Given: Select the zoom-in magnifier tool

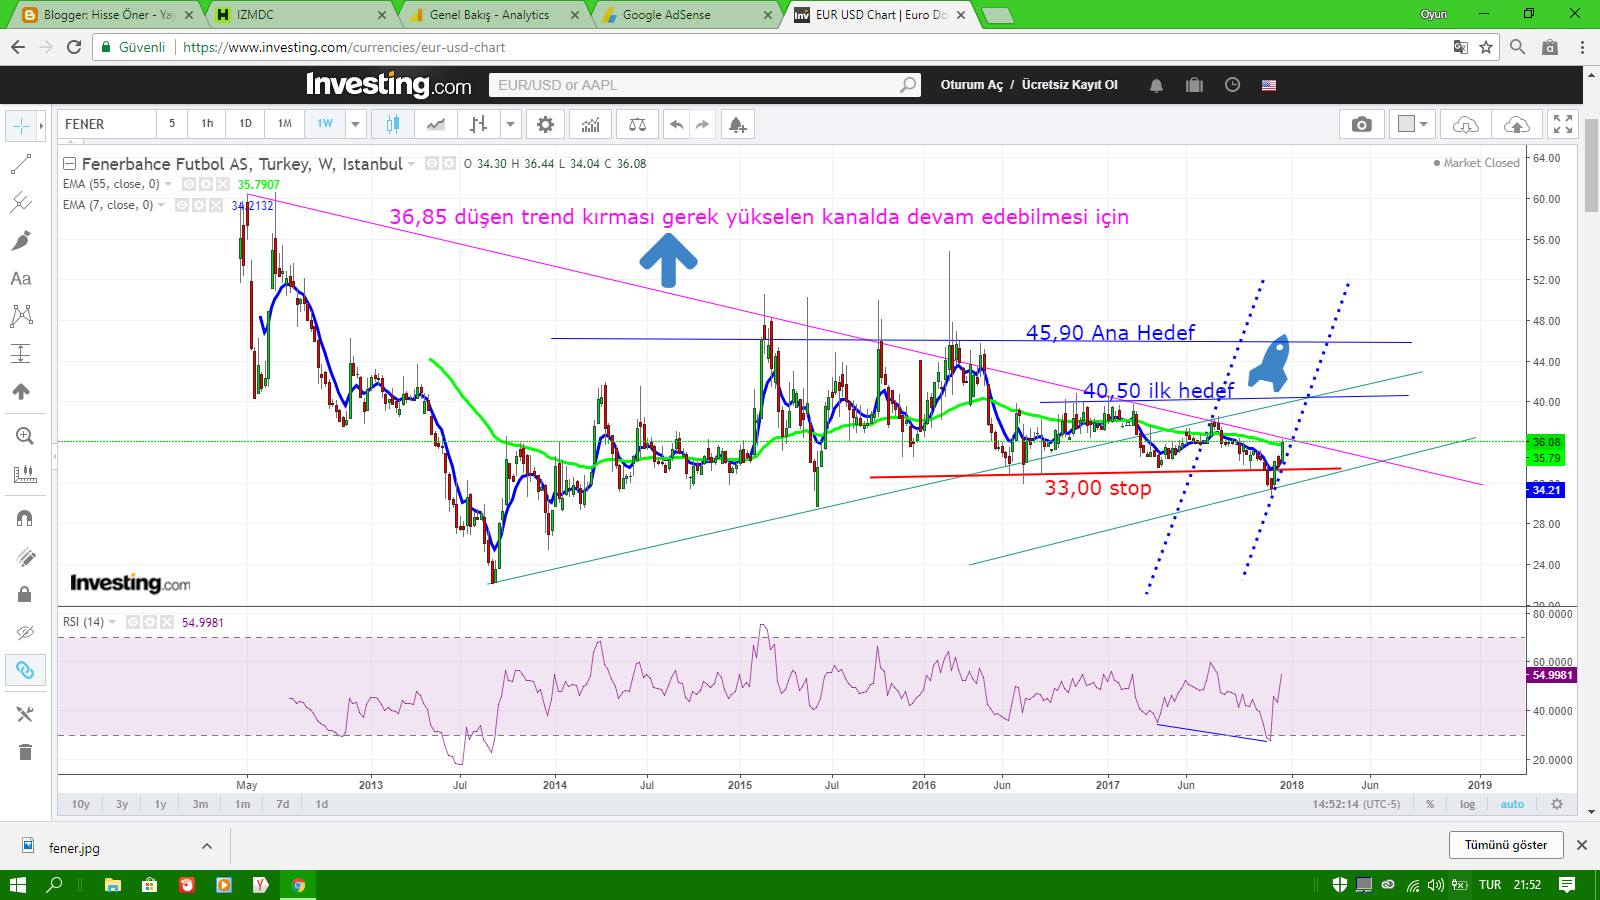Looking at the screenshot, I should (x=25, y=437).
